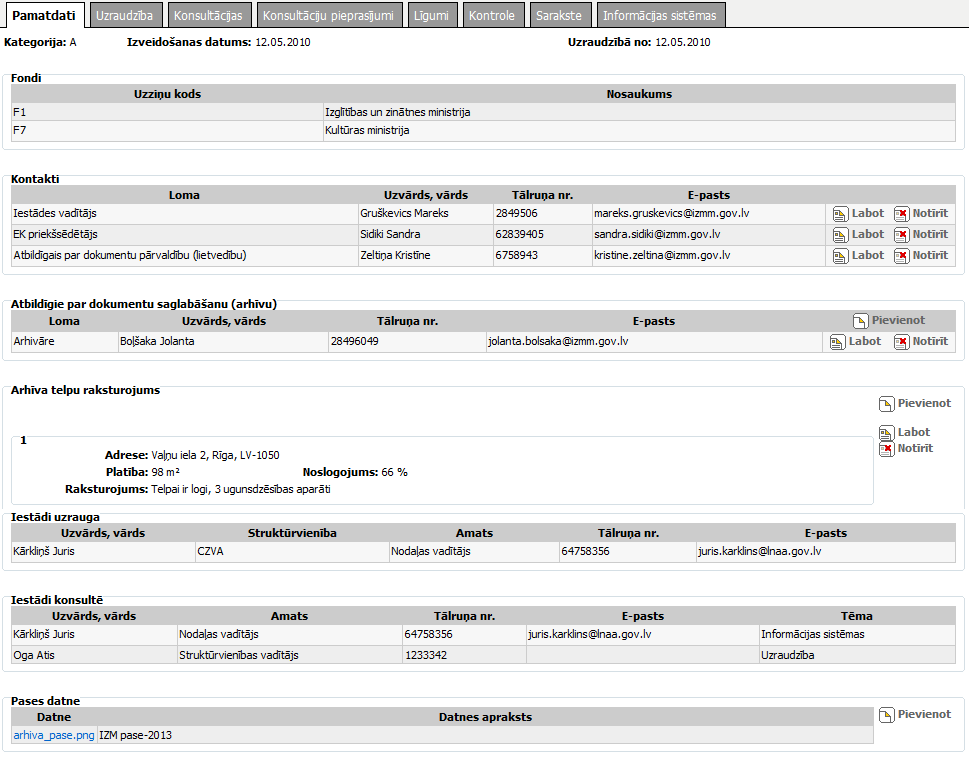
Task: Click Labot for Zeltiņa Kristīne contact
Action: point(867,255)
